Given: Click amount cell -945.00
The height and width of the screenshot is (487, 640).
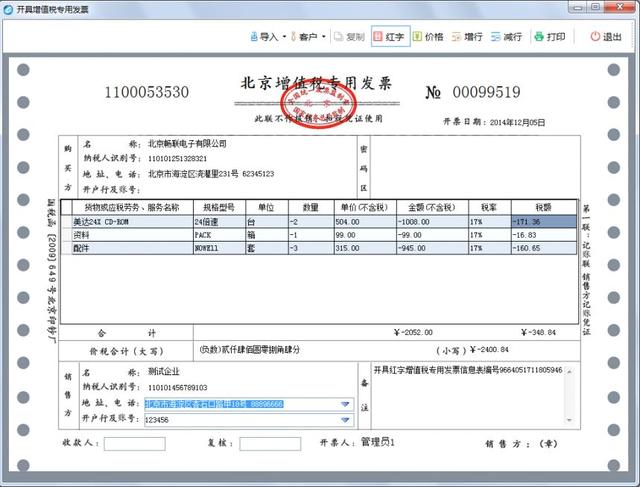Looking at the screenshot, I should pos(432,248).
